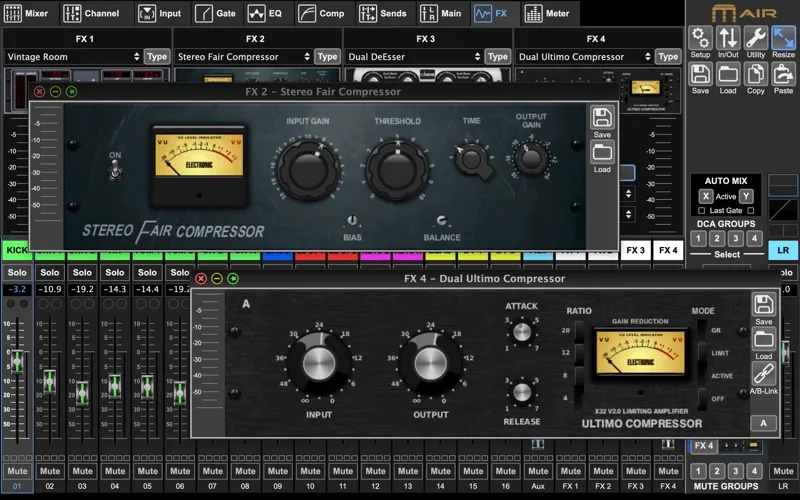Open the In/Out routing icon
Image resolution: width=800 pixels, height=500 pixels.
coord(728,38)
